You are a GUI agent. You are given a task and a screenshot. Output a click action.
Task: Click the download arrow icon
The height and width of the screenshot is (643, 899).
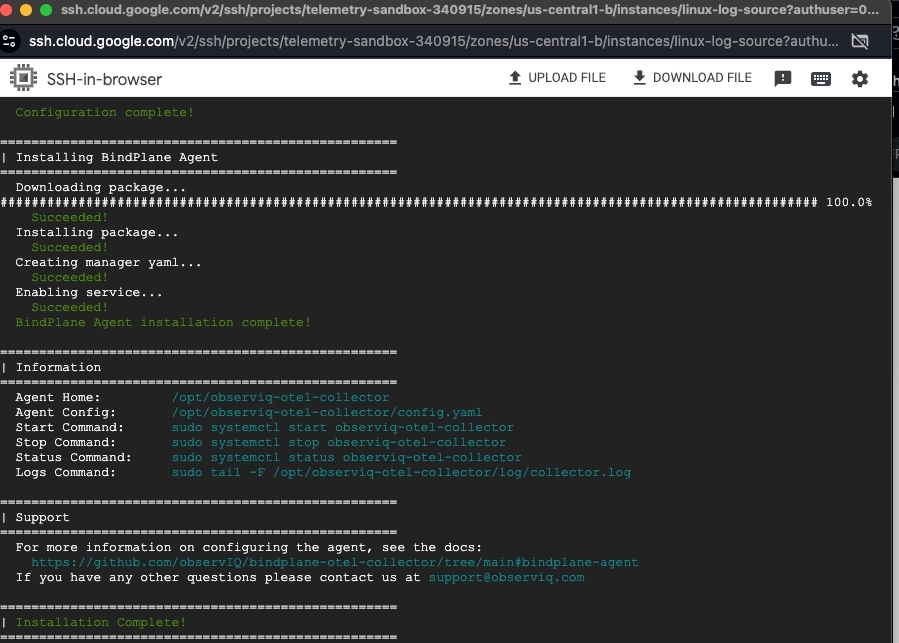637,77
